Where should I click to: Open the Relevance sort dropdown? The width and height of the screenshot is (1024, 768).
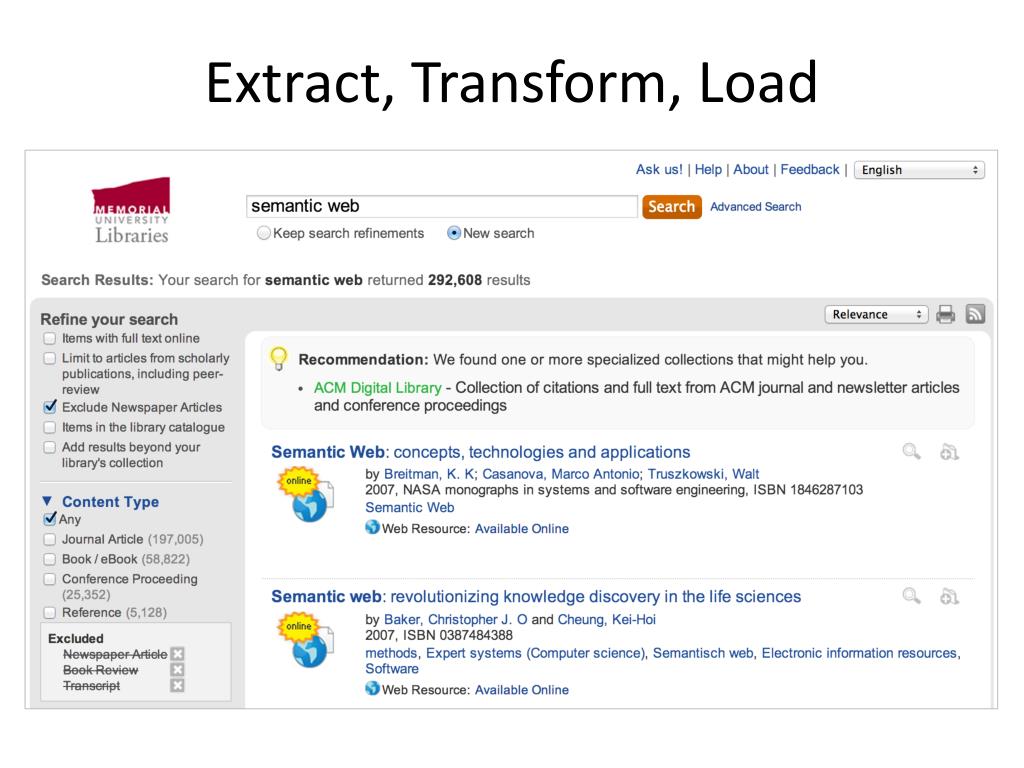(x=876, y=314)
